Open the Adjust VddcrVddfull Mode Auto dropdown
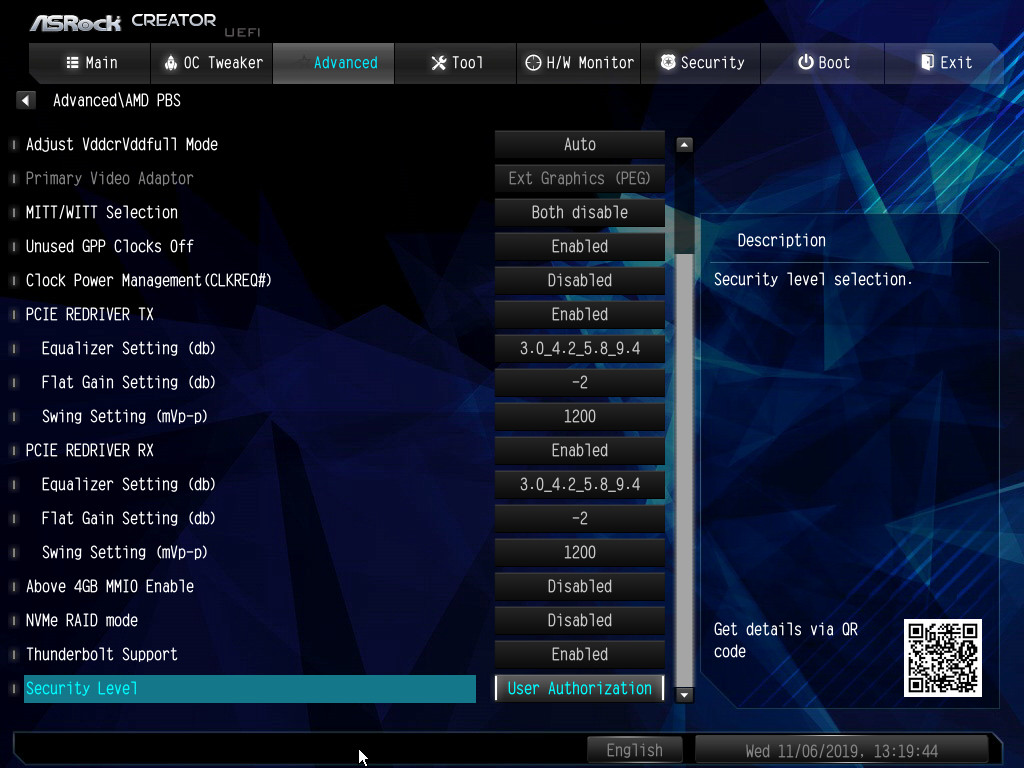The width and height of the screenshot is (1024, 768). tap(579, 144)
